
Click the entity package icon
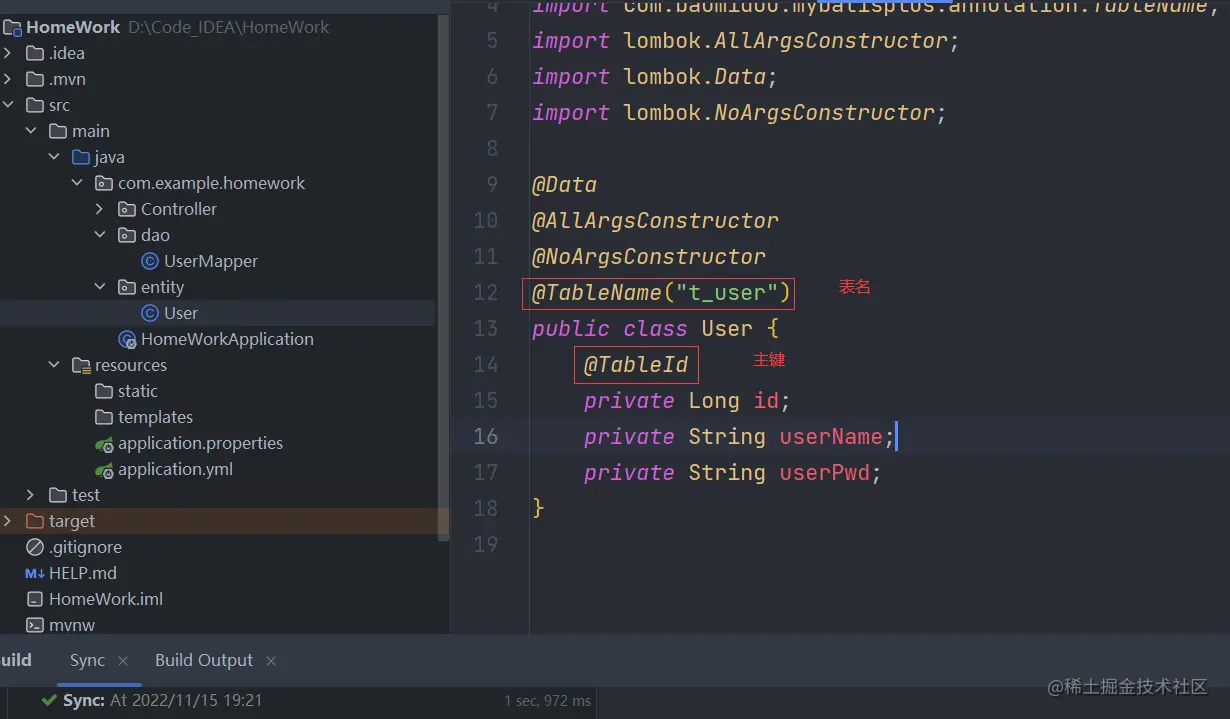coord(127,287)
